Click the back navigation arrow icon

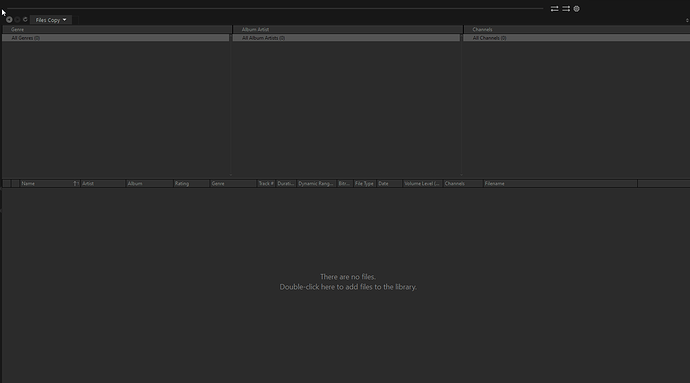pyautogui.click(x=9, y=20)
